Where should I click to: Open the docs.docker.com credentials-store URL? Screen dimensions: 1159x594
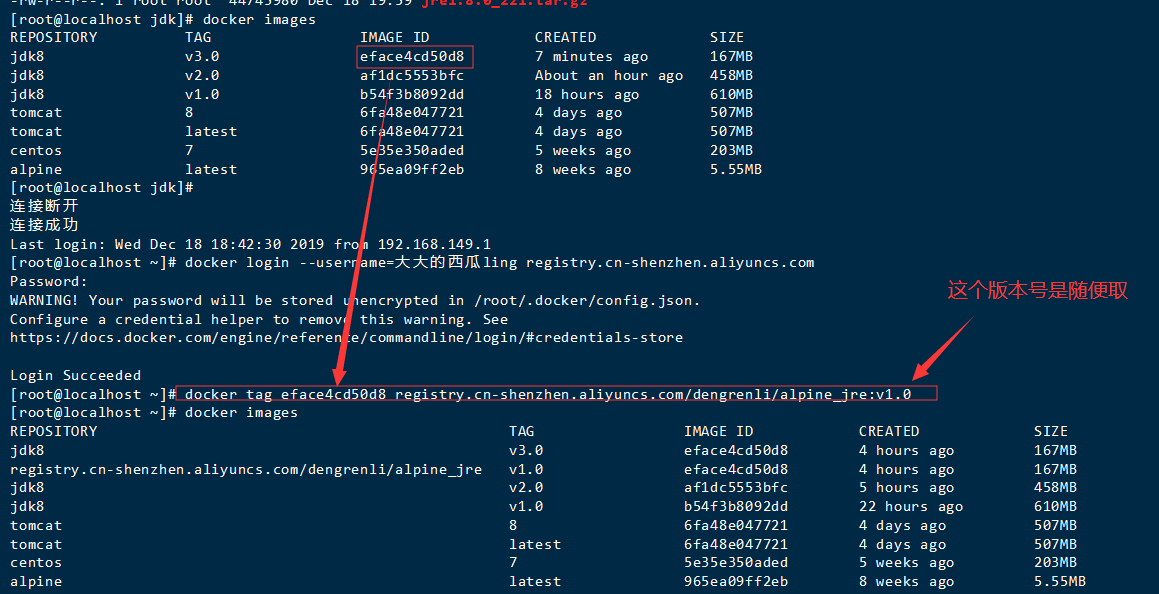point(347,338)
